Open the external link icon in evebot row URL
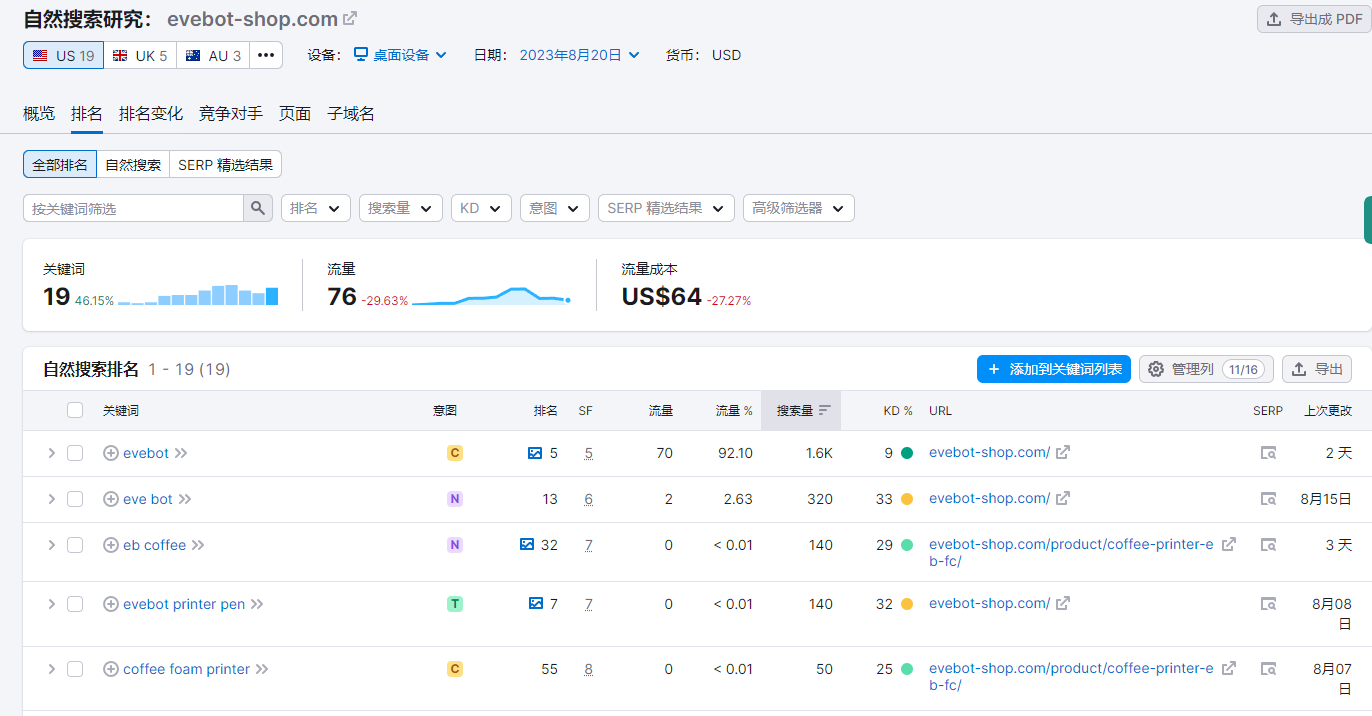Image resolution: width=1372 pixels, height=716 pixels. (x=1063, y=452)
